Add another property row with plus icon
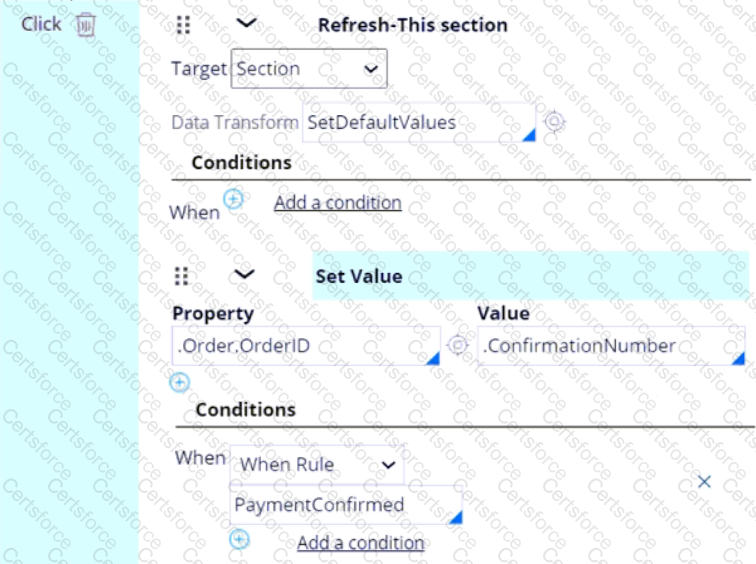 (x=180, y=383)
